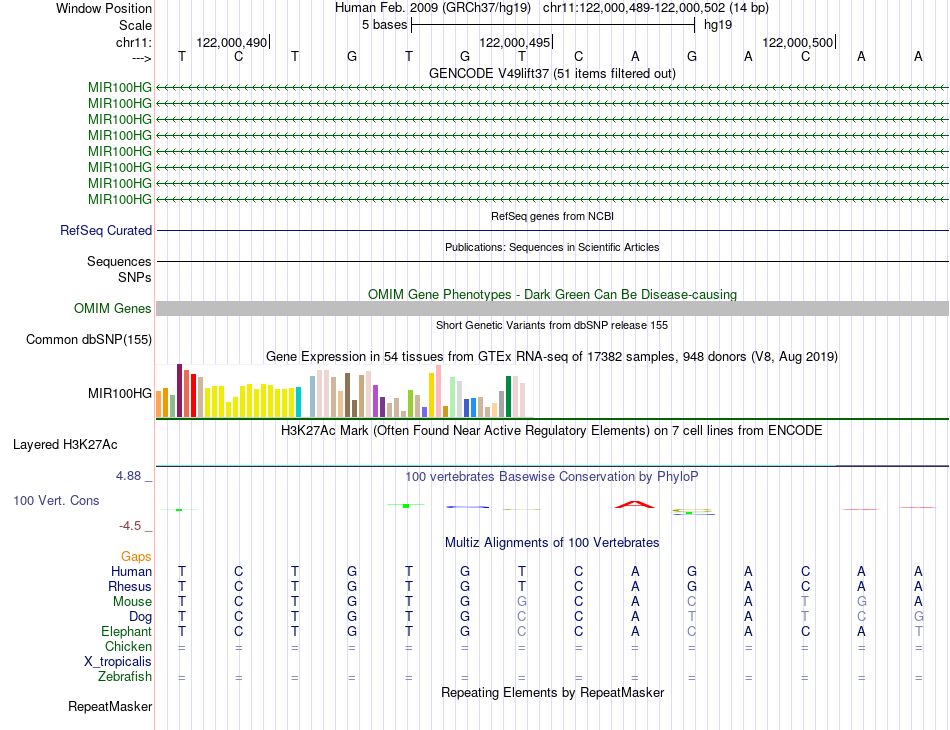Click the Mouse species label
950x730 pixels.
[x=132, y=602]
